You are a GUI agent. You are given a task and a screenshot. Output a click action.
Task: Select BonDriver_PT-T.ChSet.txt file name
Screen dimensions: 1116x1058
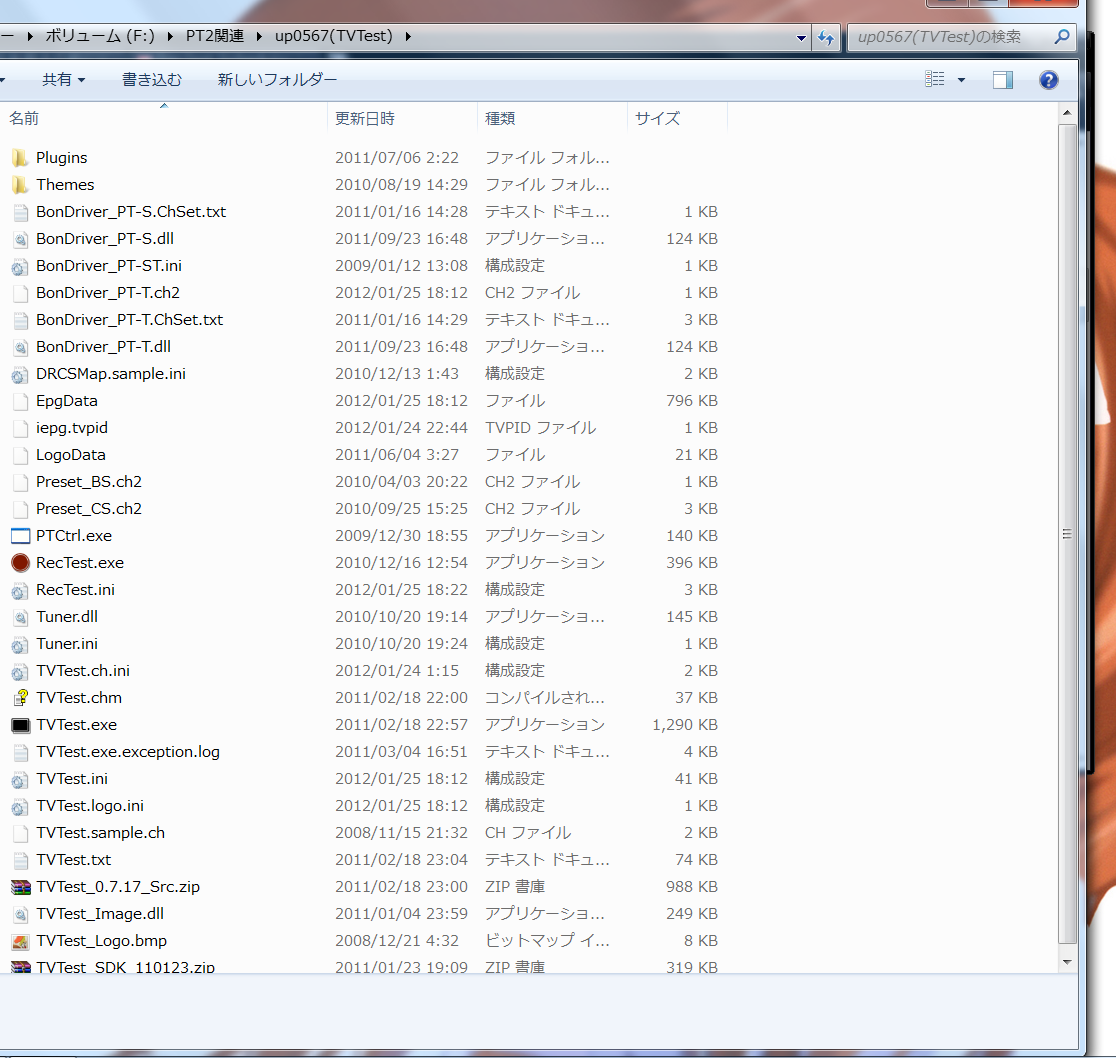click(x=130, y=320)
